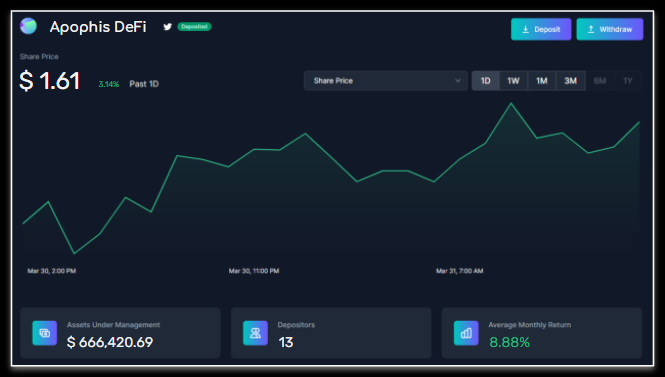Click the Depositors people icon
Screen dimensions: 665x377
[x=255, y=333]
